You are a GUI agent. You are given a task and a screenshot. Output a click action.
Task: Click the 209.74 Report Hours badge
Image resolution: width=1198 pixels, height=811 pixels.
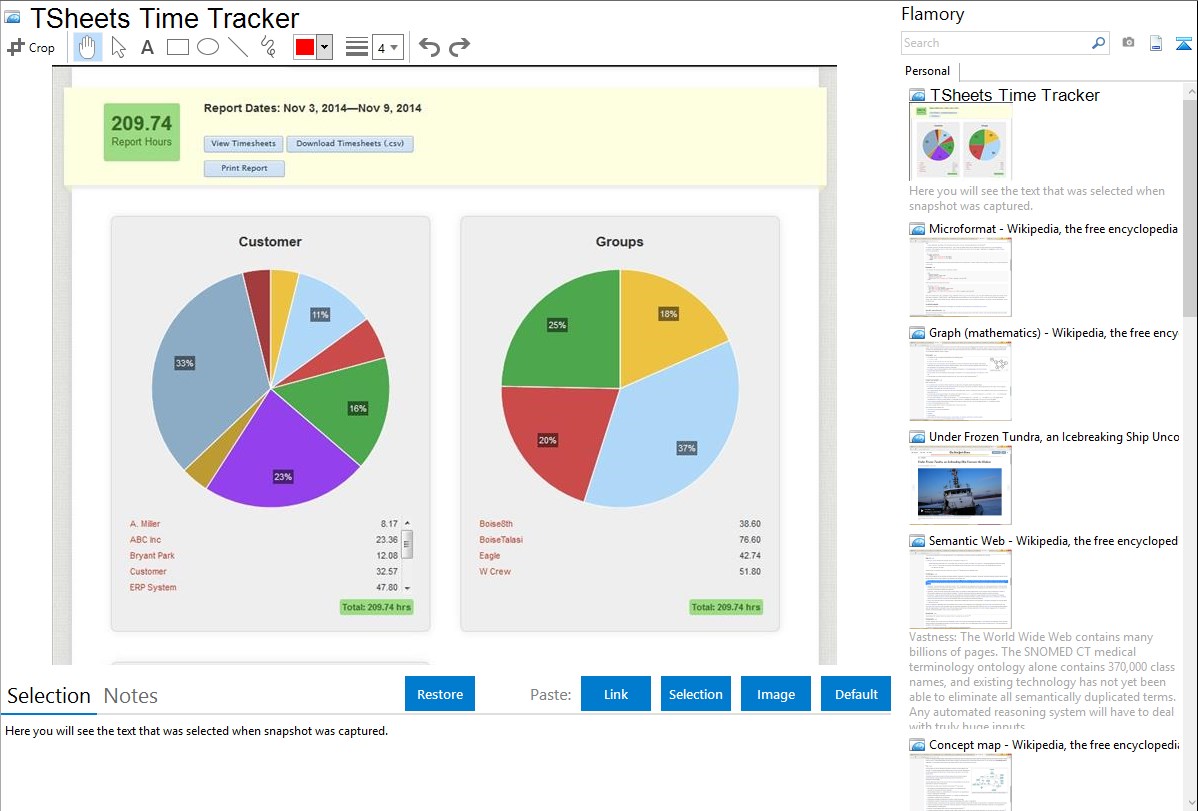[x=141, y=131]
